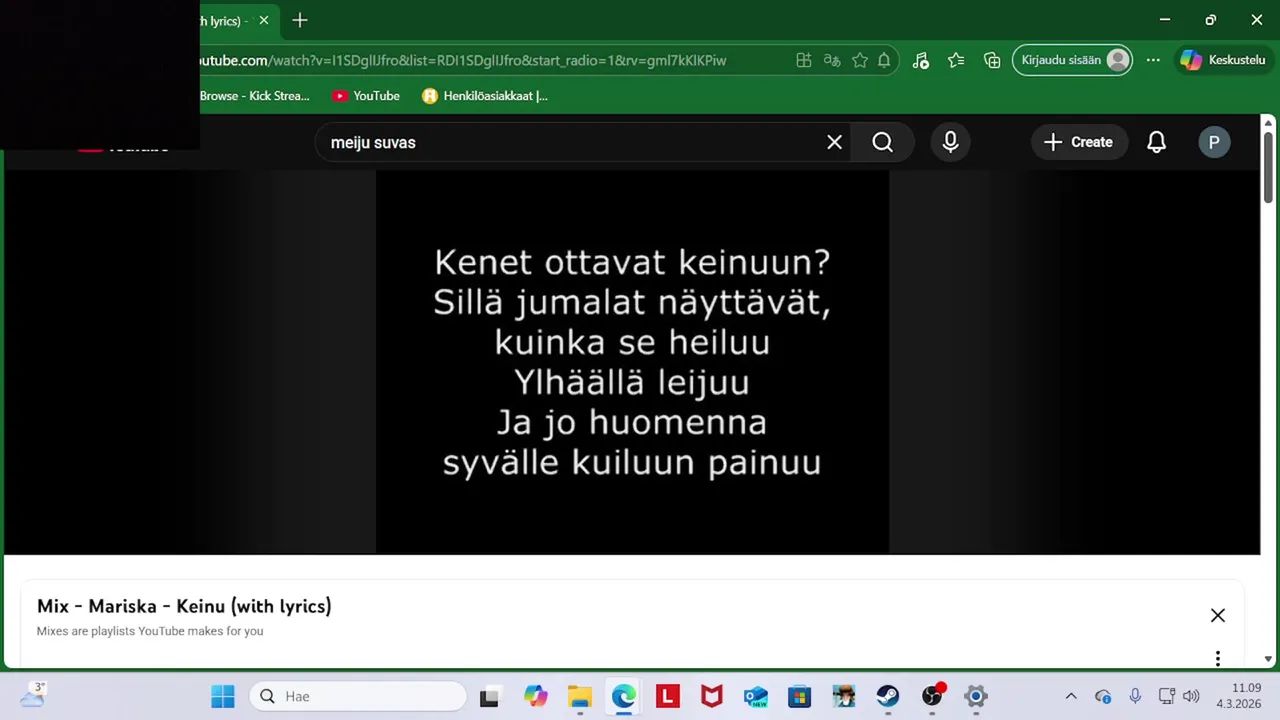Open Steam from the taskbar
The height and width of the screenshot is (720, 1280).
[888, 696]
